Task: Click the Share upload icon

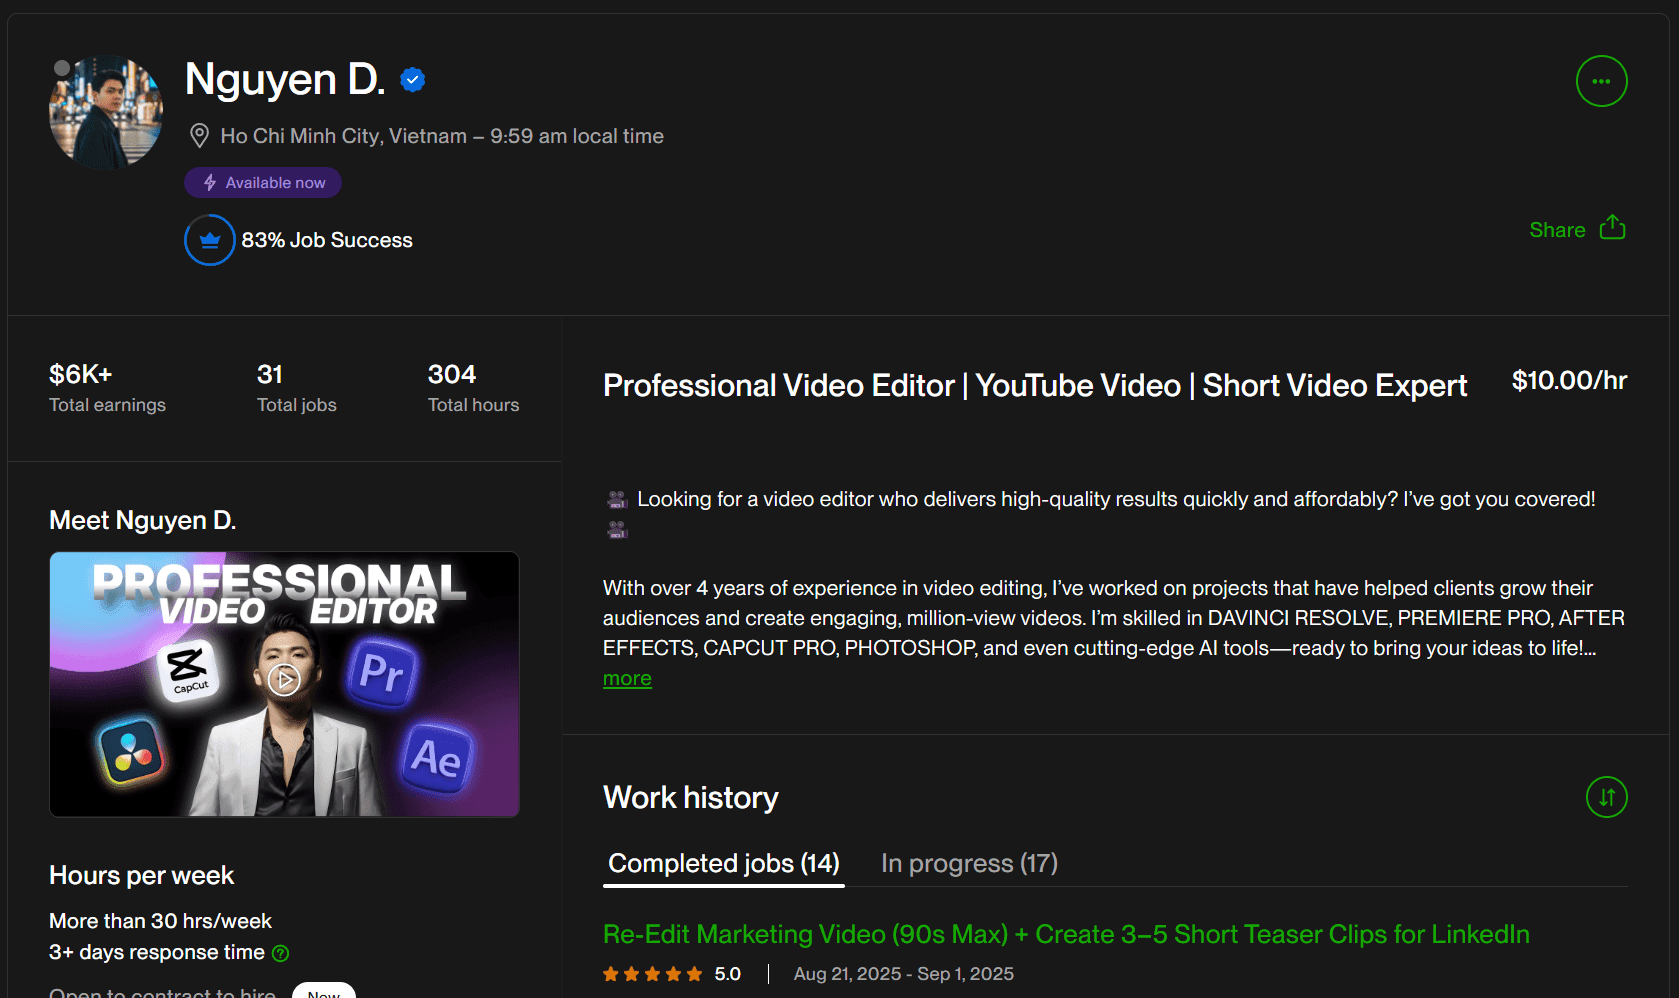Action: point(1612,228)
